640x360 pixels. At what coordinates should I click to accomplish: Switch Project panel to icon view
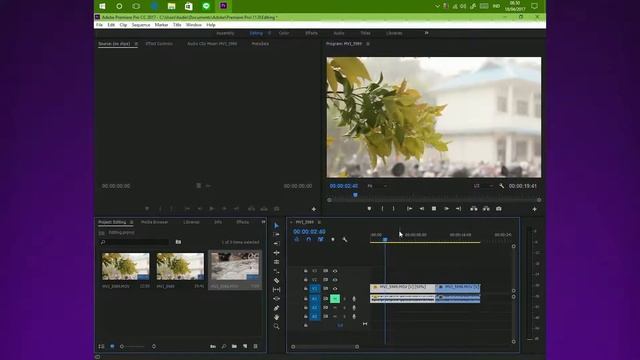pos(112,346)
